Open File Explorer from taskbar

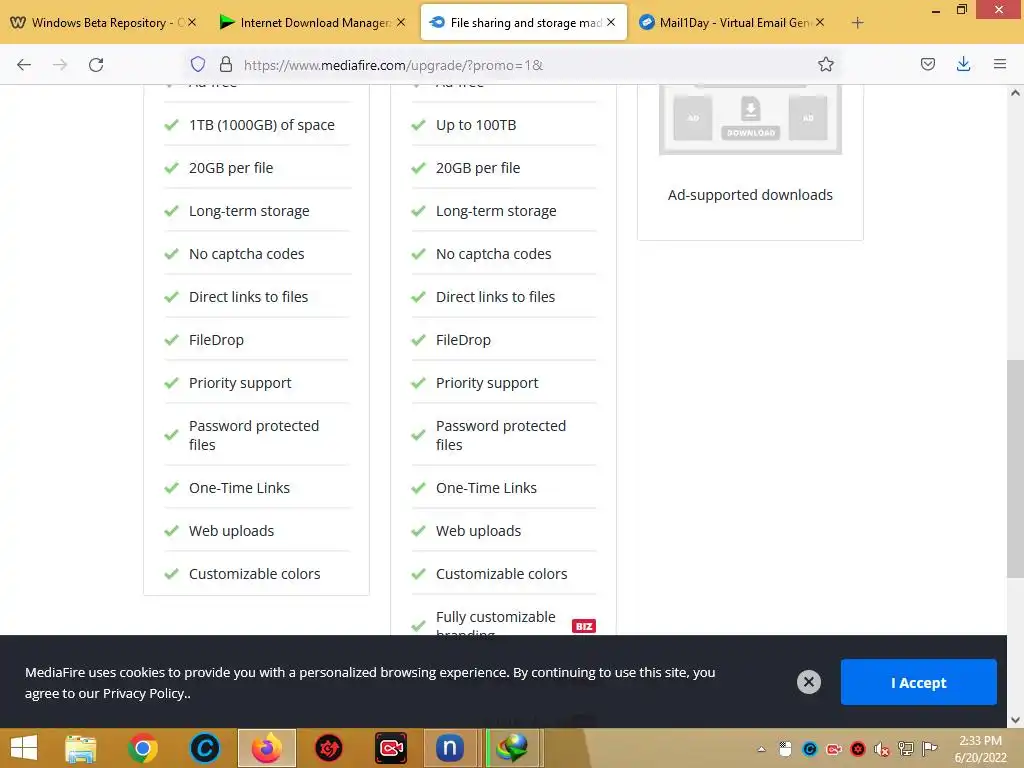tap(80, 748)
